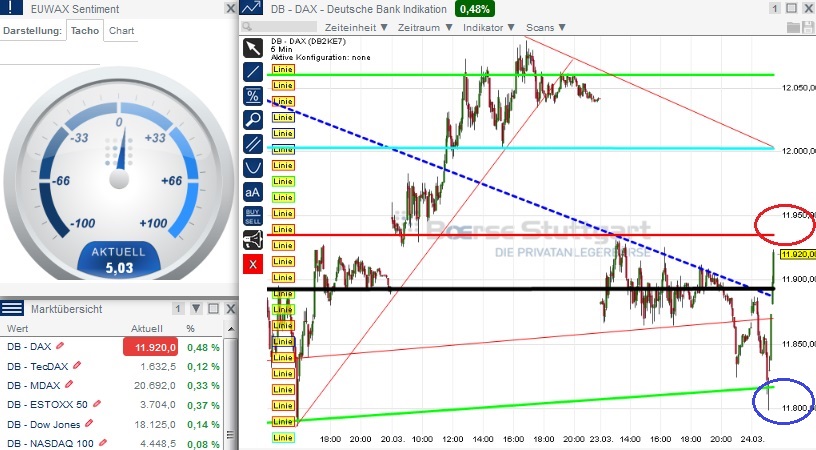The image size is (816, 450).
Task: Select the DB - DAX row
Action: 112,347
